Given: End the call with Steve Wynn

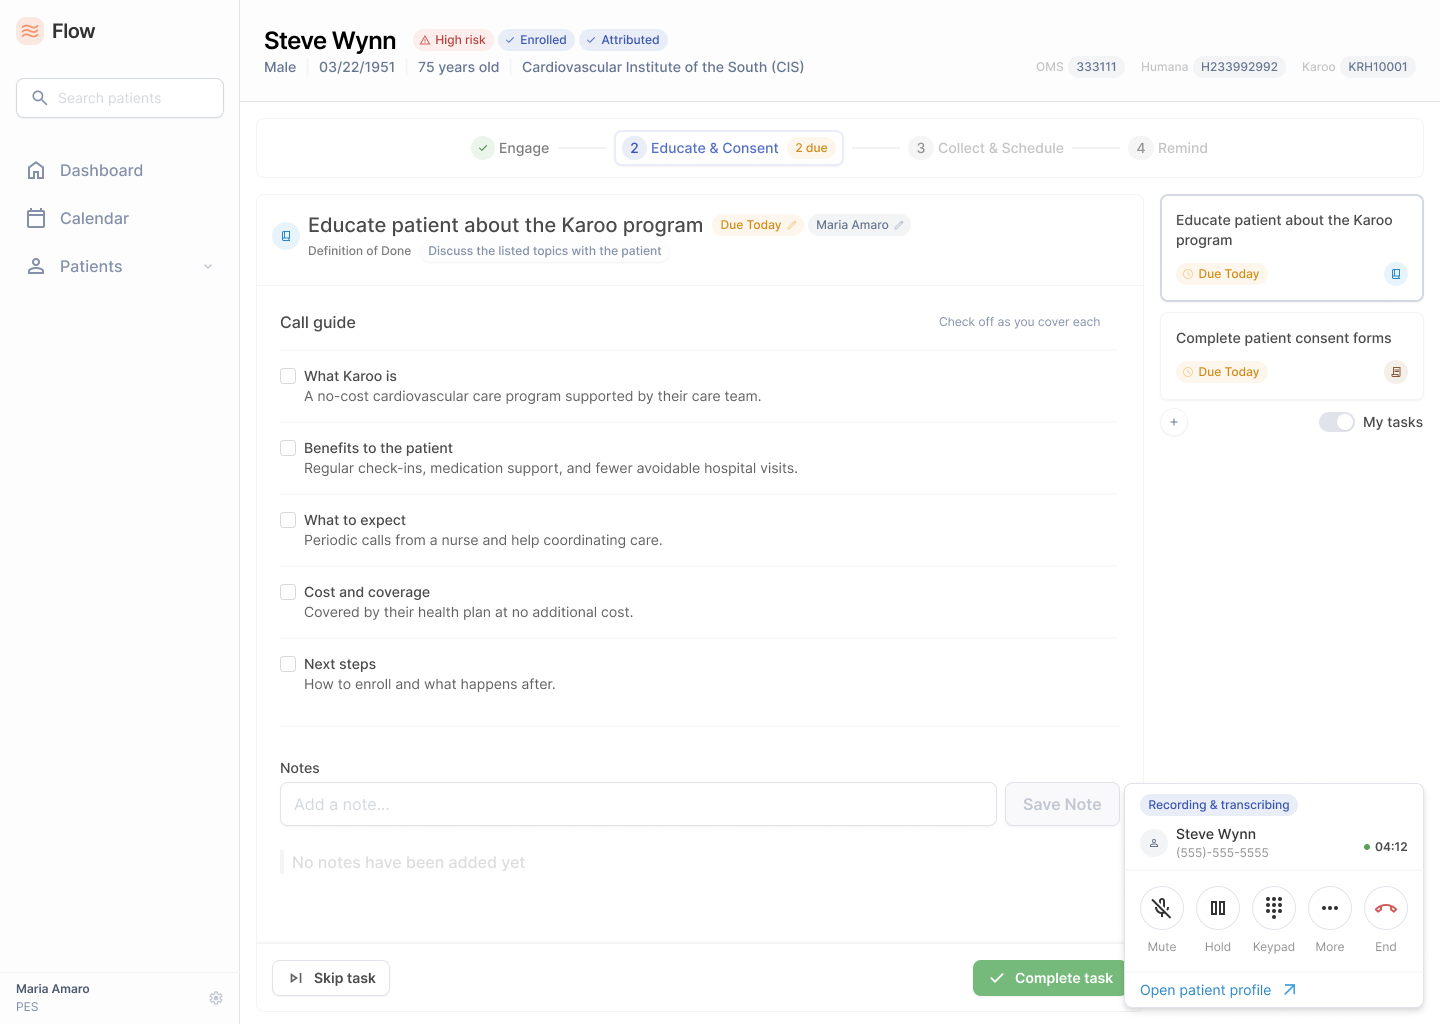Looking at the screenshot, I should 1386,908.
